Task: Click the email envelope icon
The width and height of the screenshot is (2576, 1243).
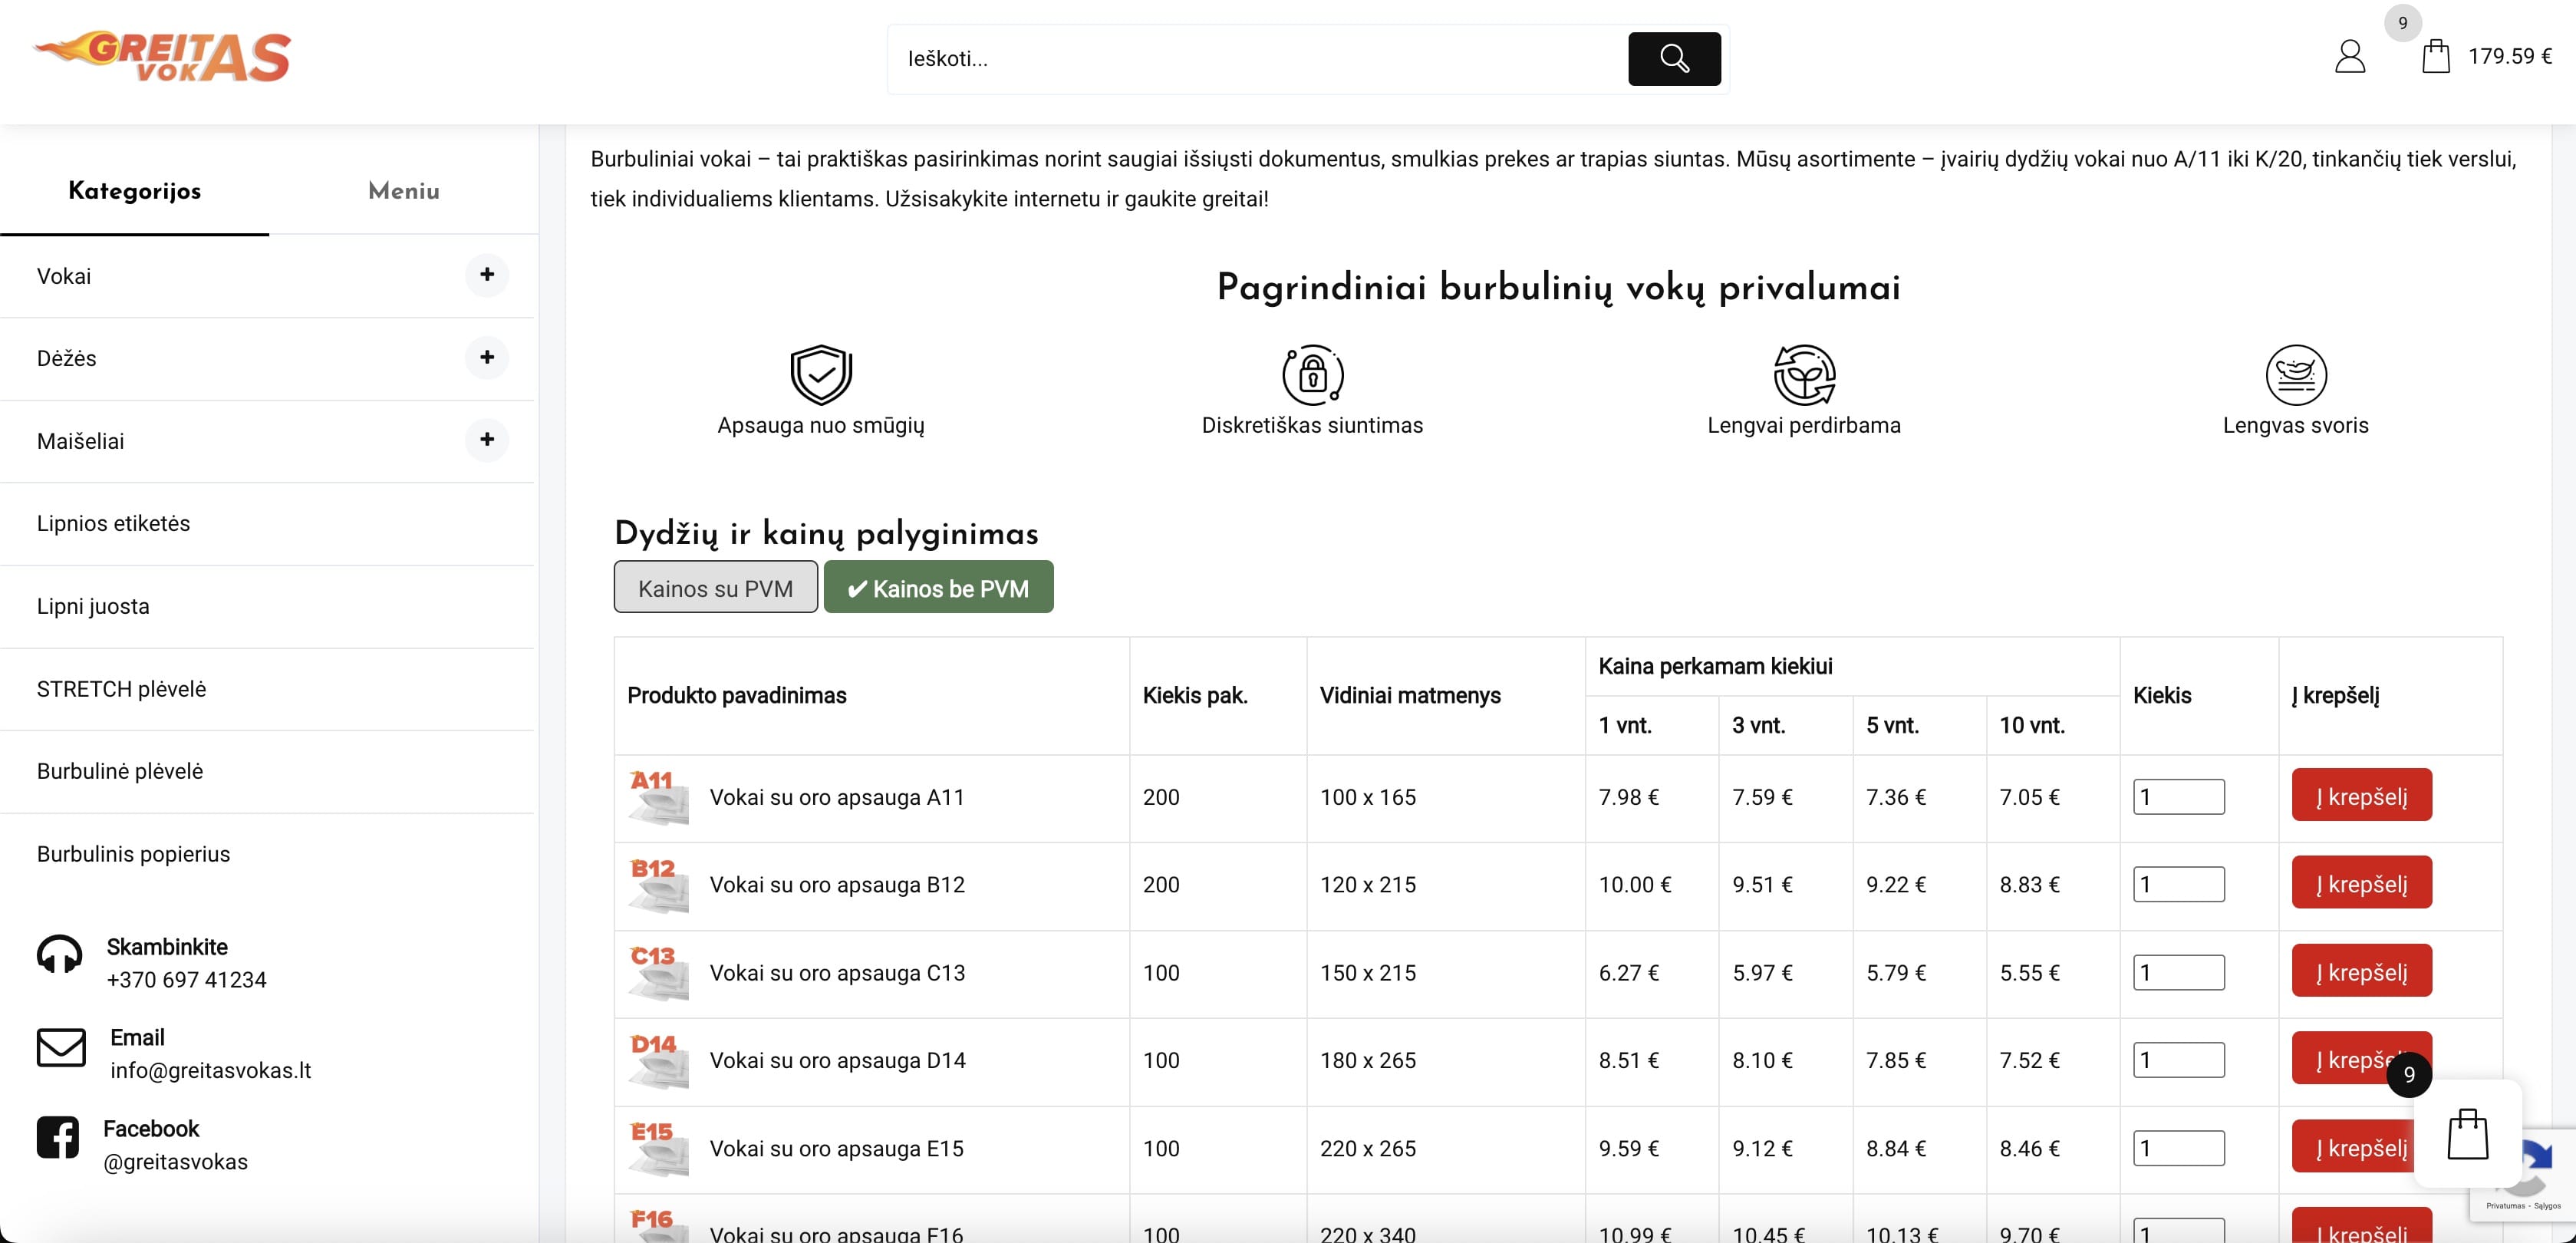Action: click(61, 1047)
